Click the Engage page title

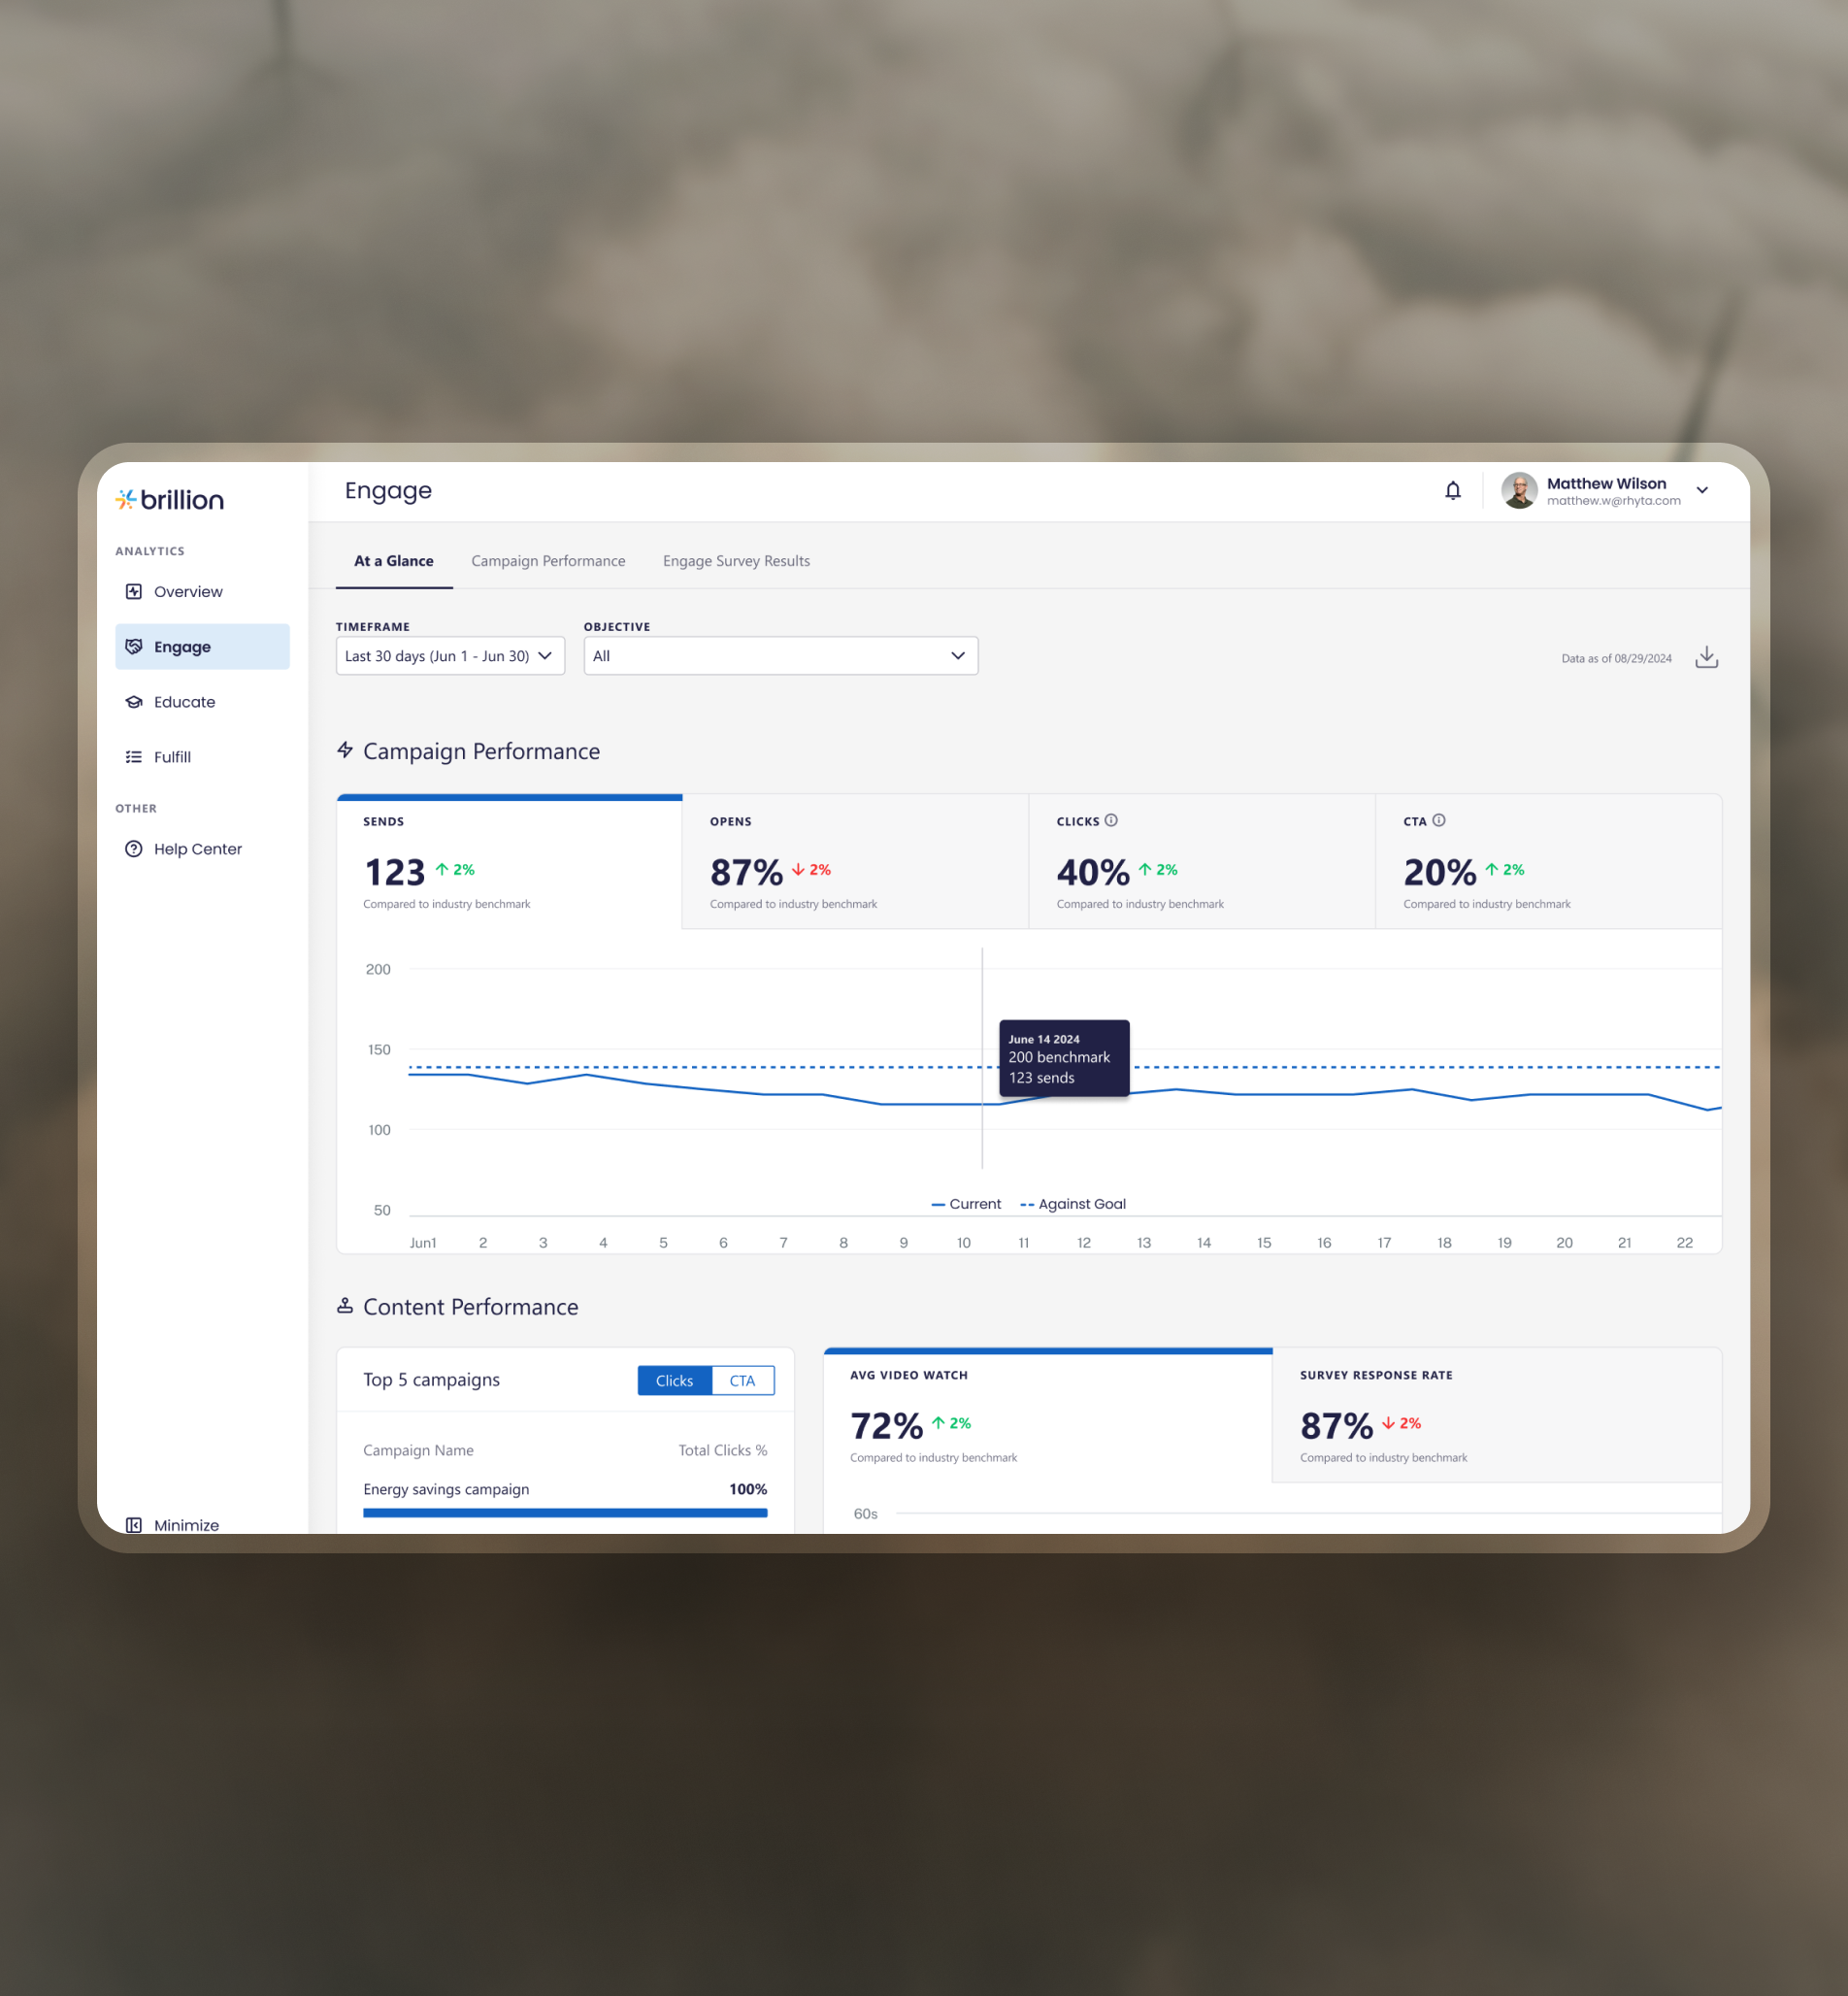tap(388, 491)
